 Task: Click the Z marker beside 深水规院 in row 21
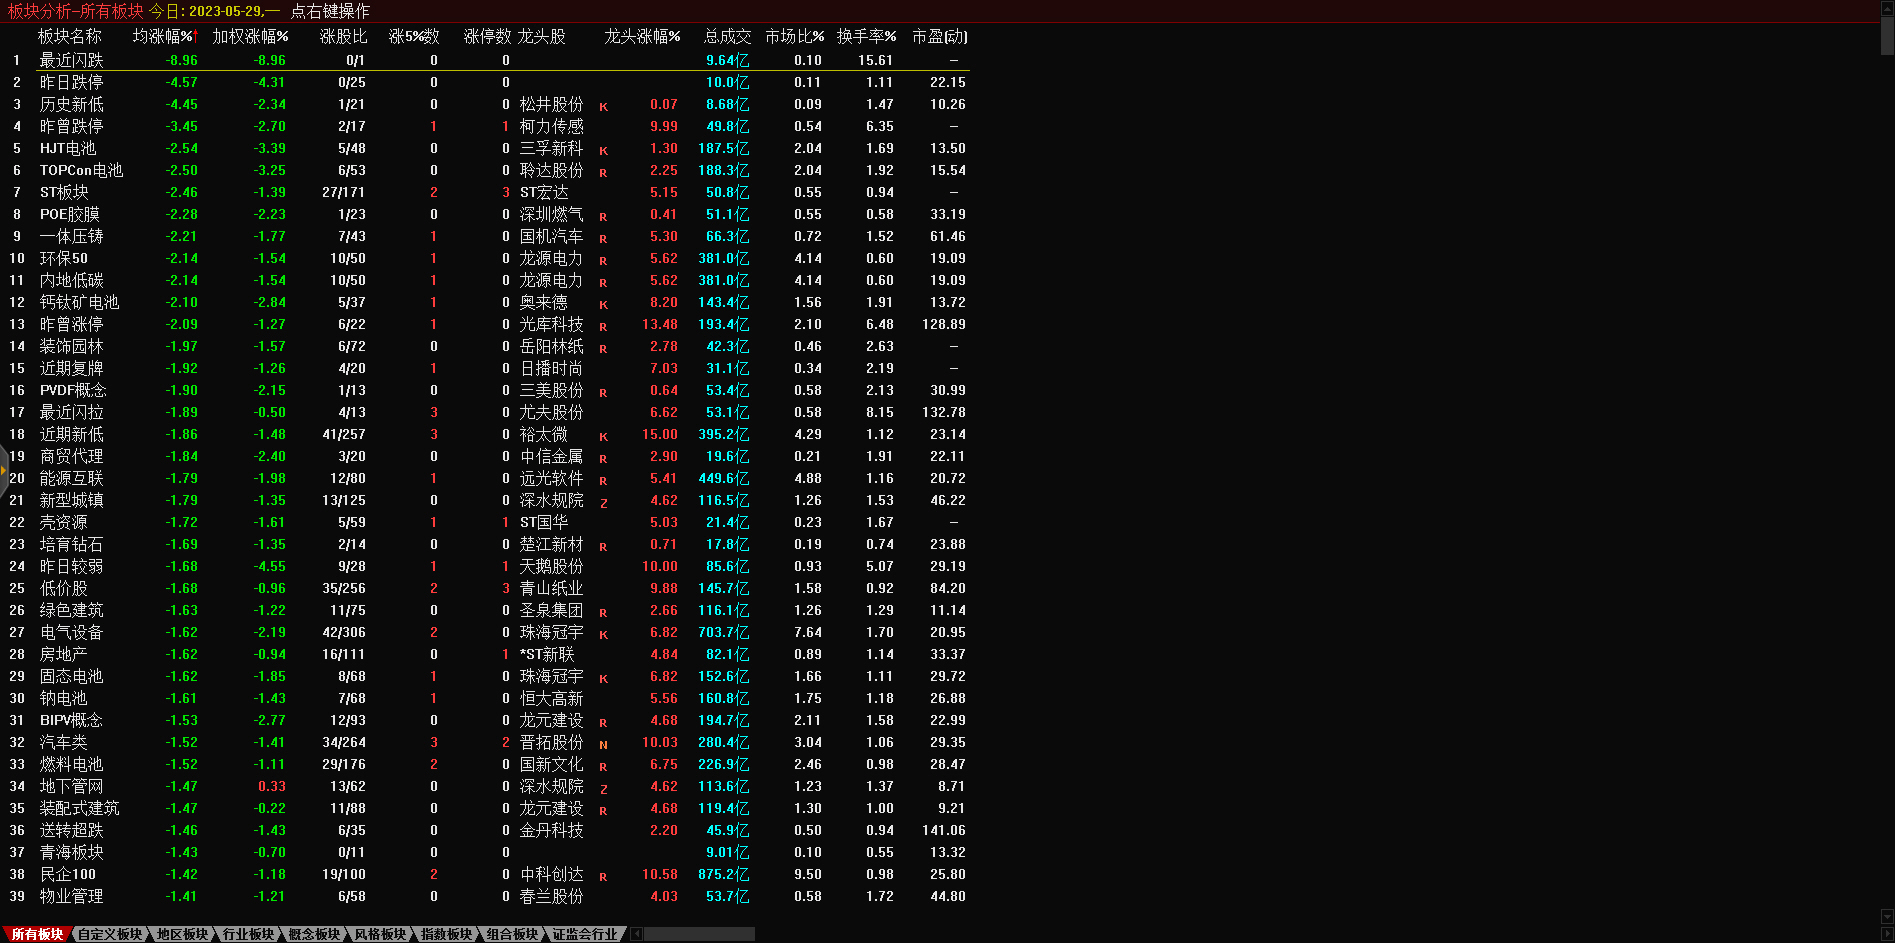tap(603, 502)
